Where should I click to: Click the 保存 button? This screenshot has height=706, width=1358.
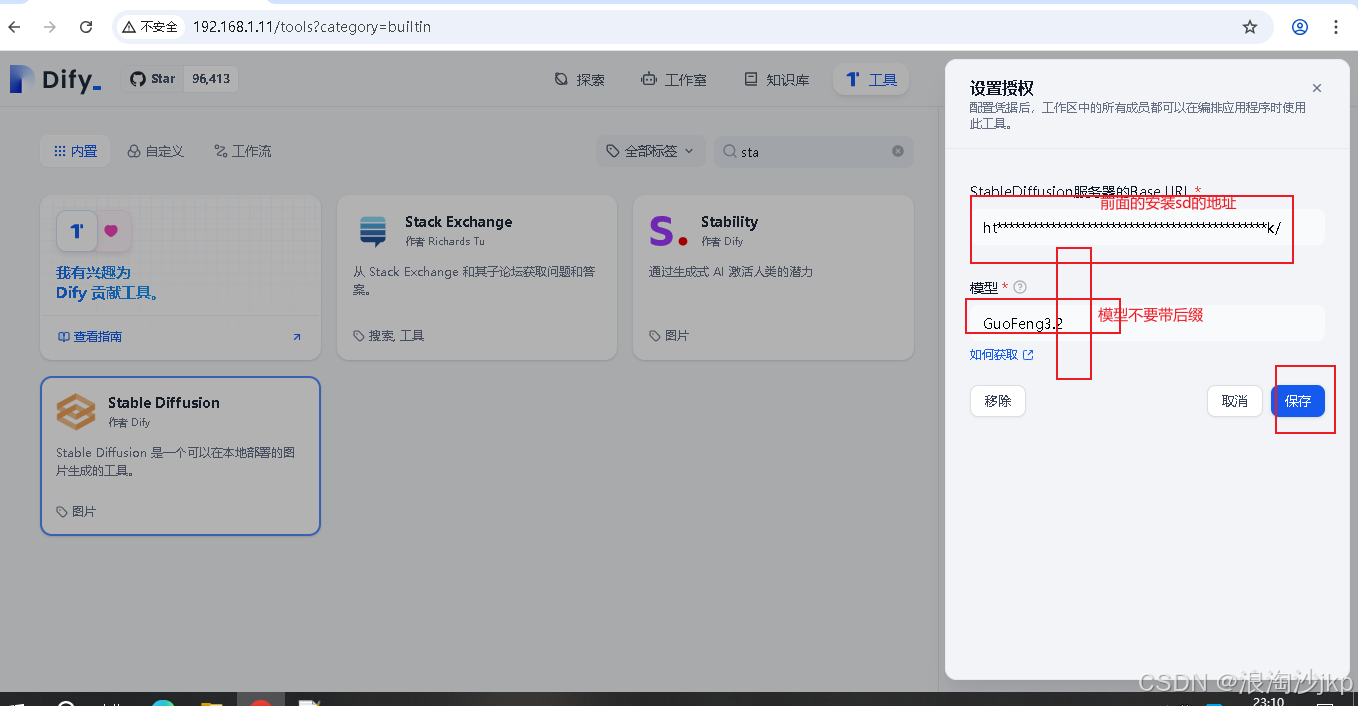1298,401
